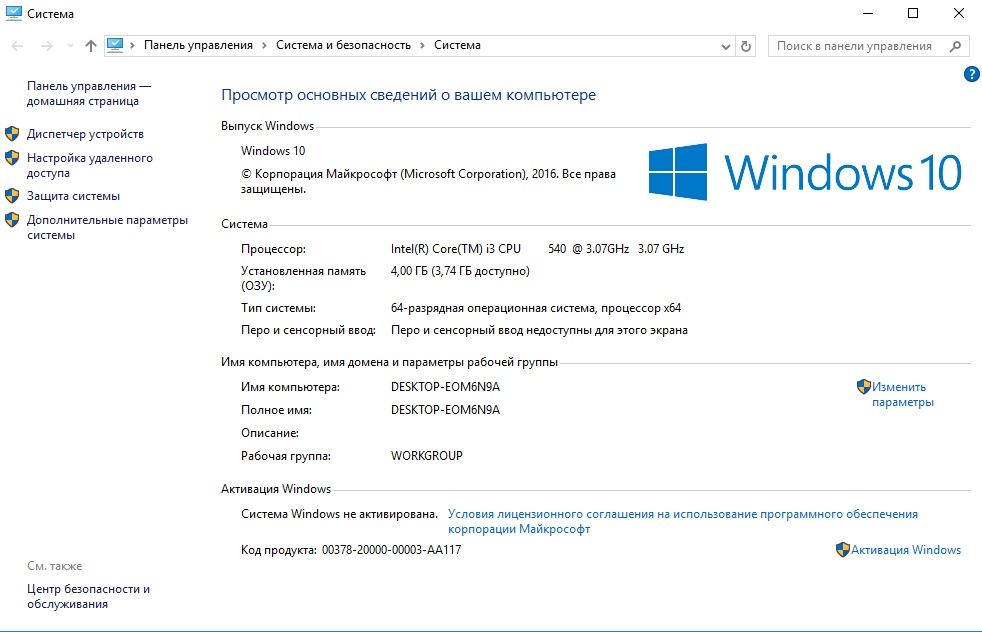Maximize the Система window

pos(913,13)
